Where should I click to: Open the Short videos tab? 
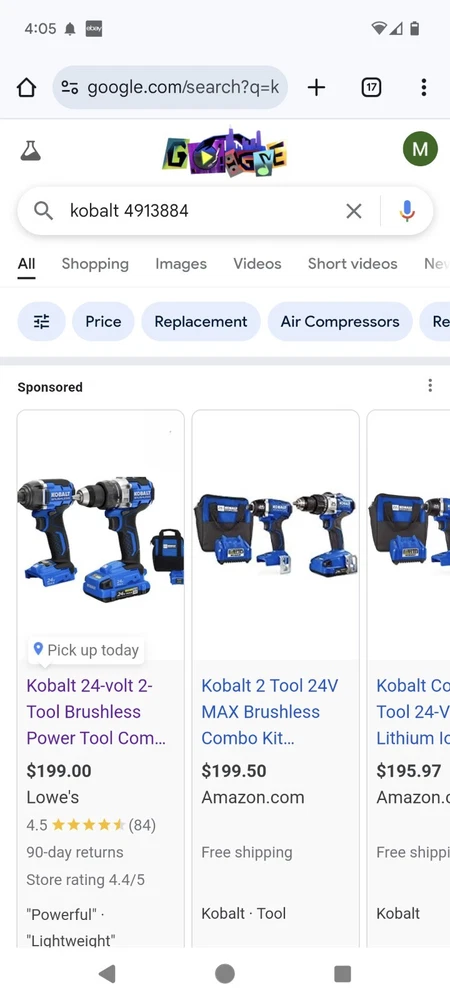pos(352,263)
